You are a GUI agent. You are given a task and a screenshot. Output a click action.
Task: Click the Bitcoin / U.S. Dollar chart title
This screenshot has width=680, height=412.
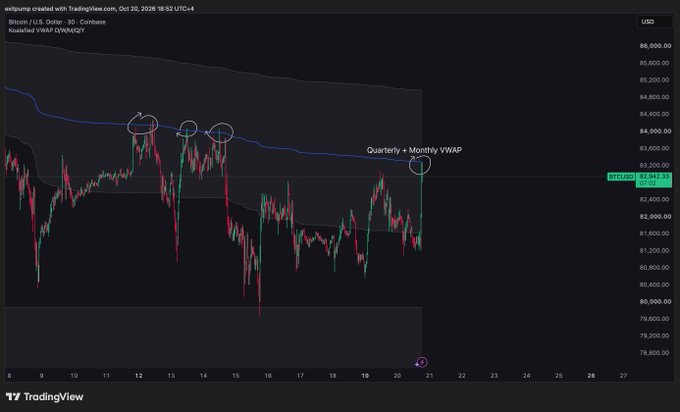[x=57, y=22]
